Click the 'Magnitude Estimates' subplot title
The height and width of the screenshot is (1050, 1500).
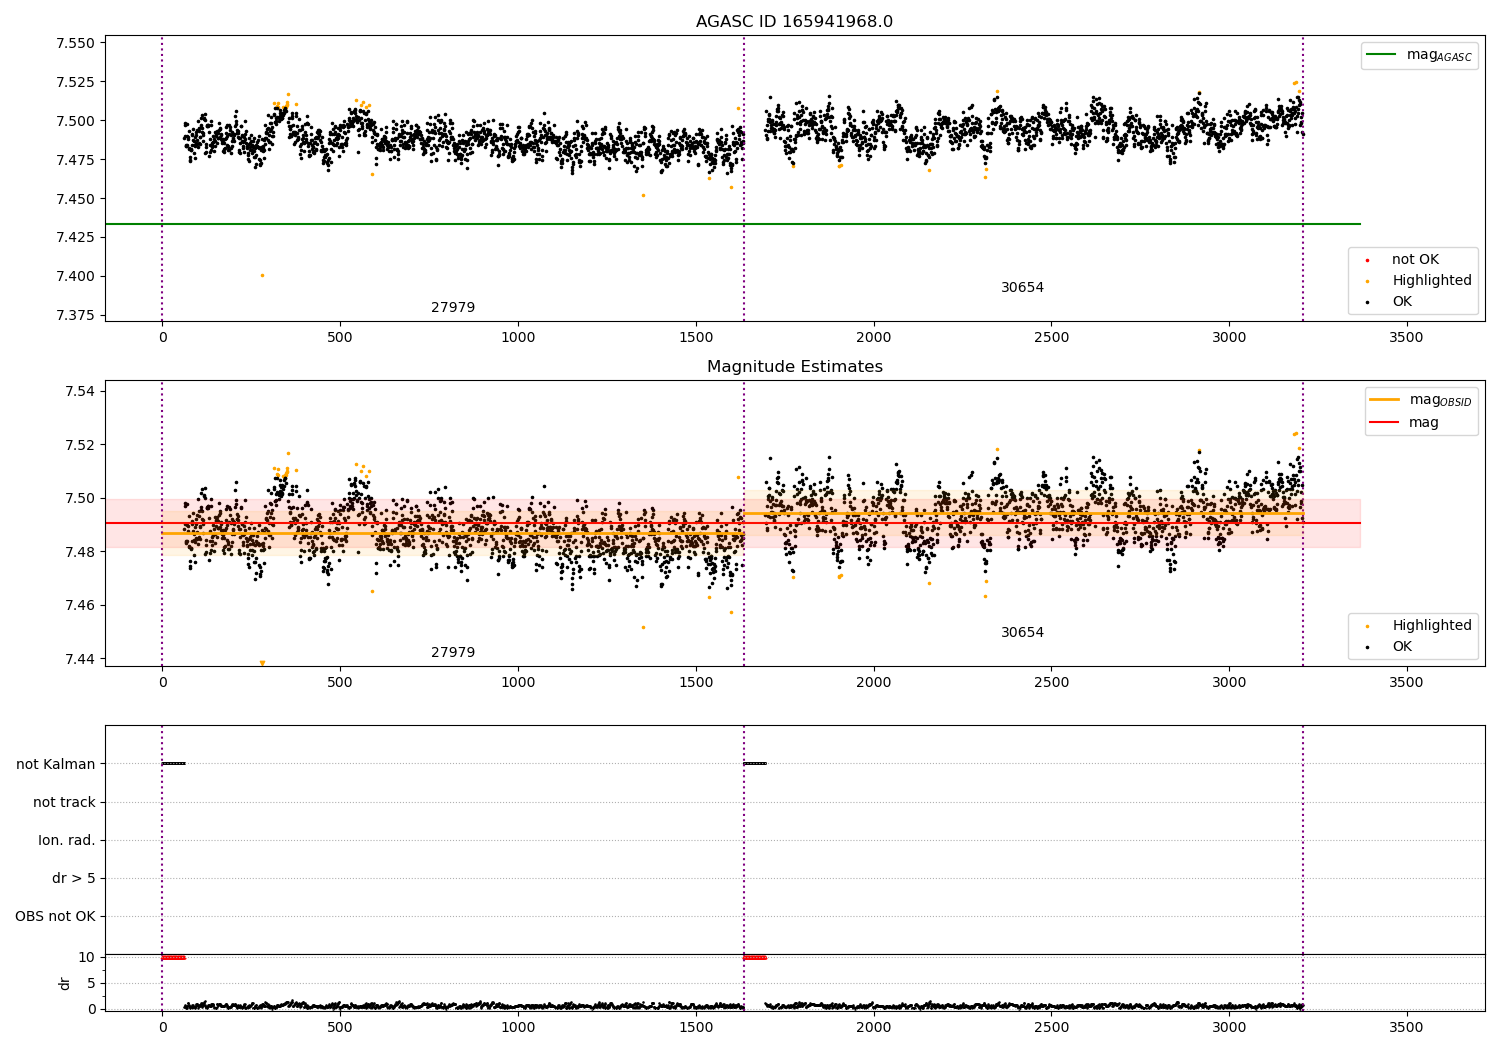(x=794, y=367)
